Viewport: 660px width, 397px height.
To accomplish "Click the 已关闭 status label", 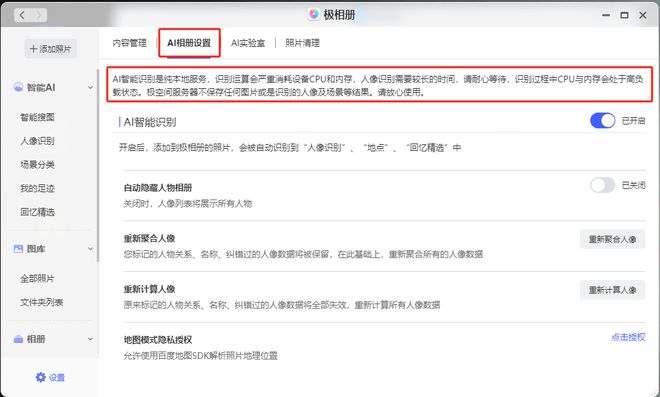I will [x=633, y=185].
